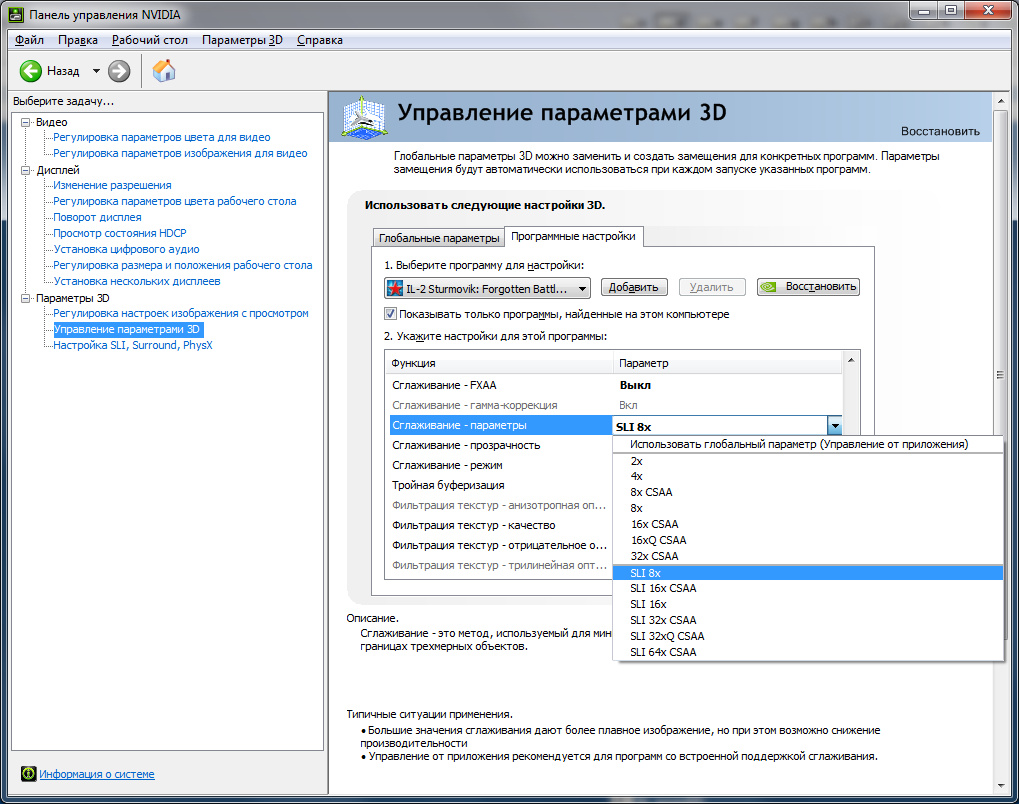
Task: Choose 8x CSAA option
Action: 808,492
